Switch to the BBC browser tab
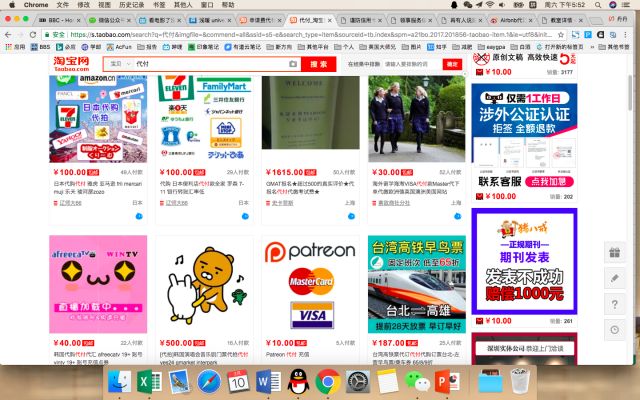640x400 pixels. click(58, 20)
